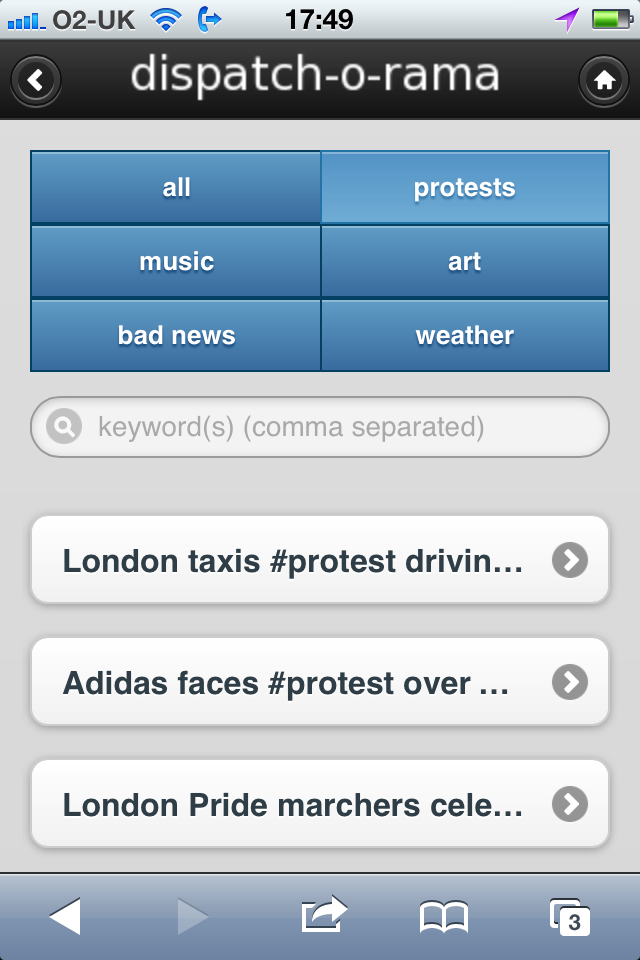Click the Safari forward navigation arrow
This screenshot has height=960, width=640.
pos(193,916)
